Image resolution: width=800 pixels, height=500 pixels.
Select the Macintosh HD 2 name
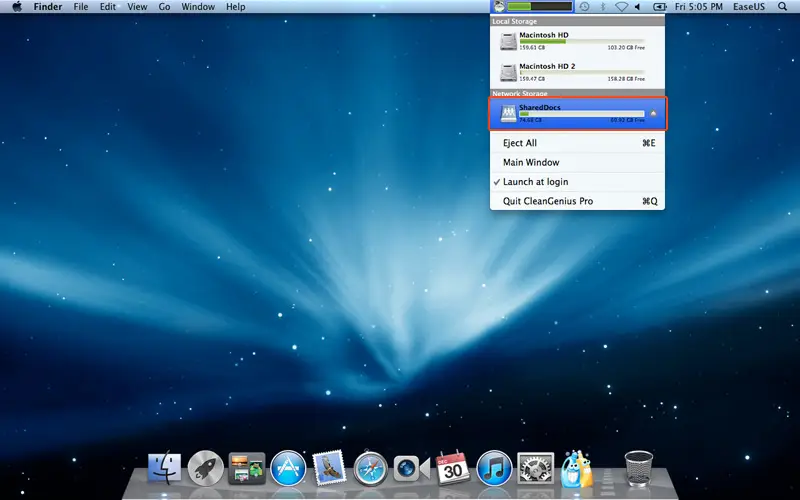[547, 66]
